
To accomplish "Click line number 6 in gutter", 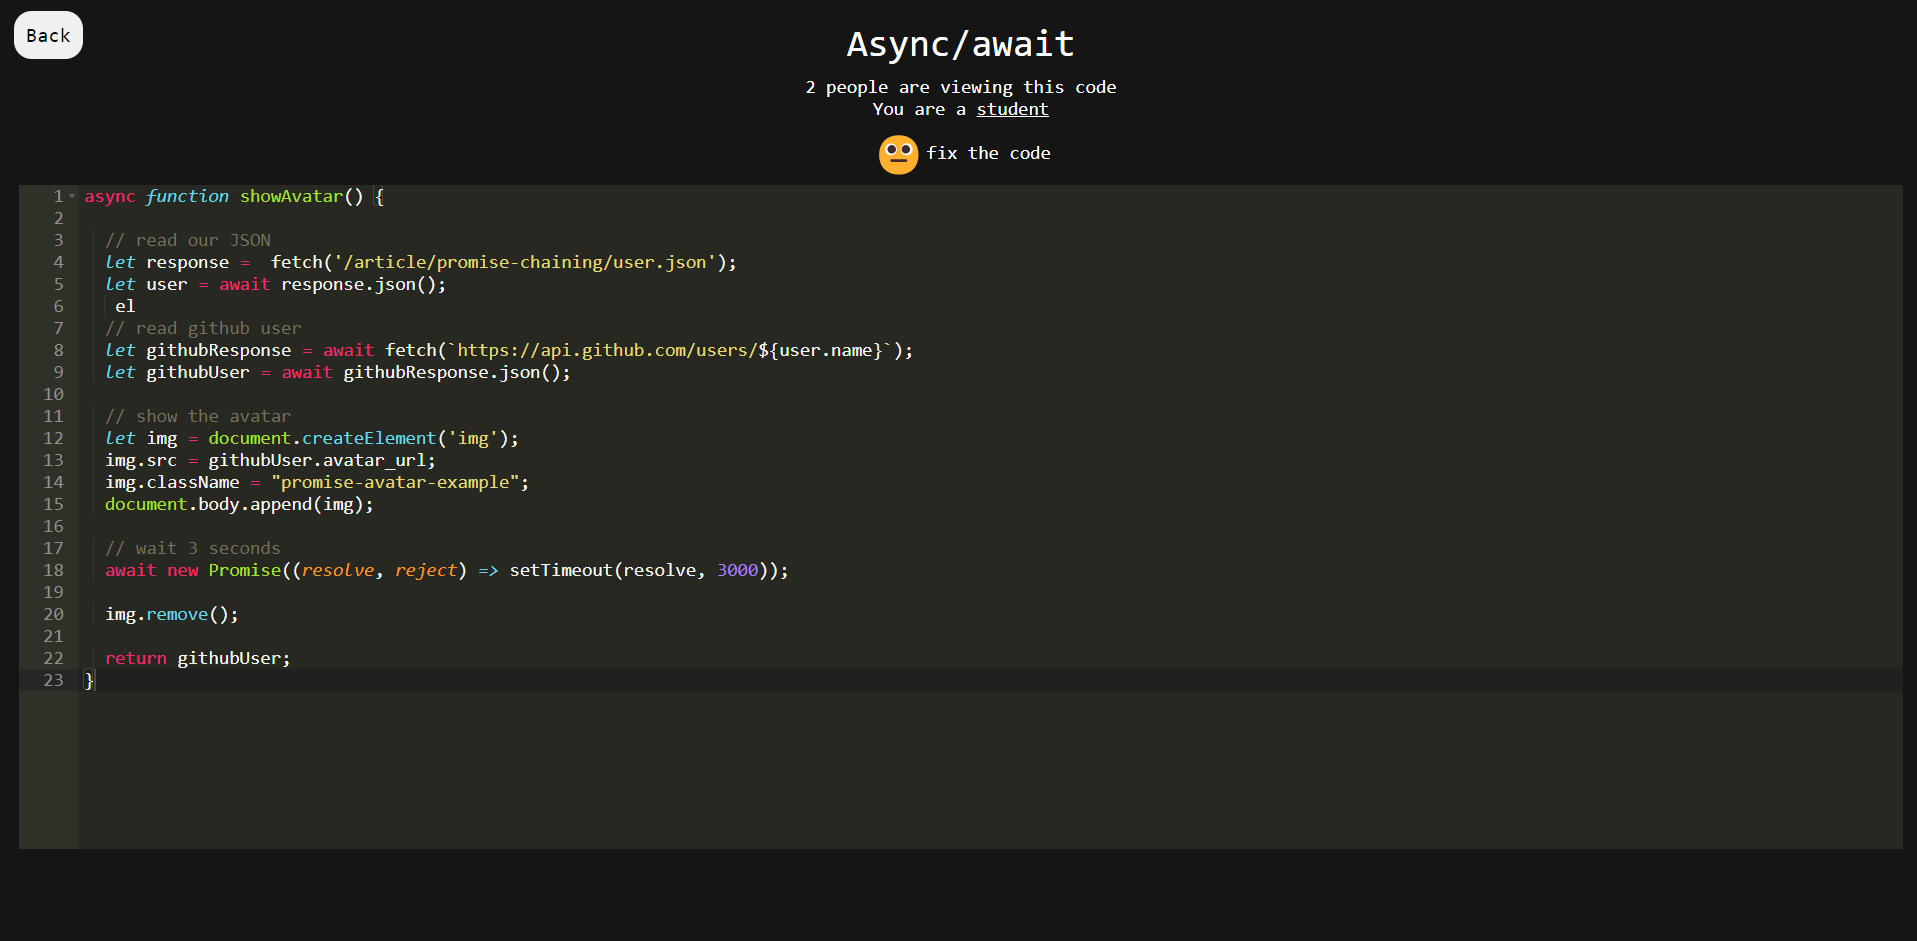I will [58, 306].
